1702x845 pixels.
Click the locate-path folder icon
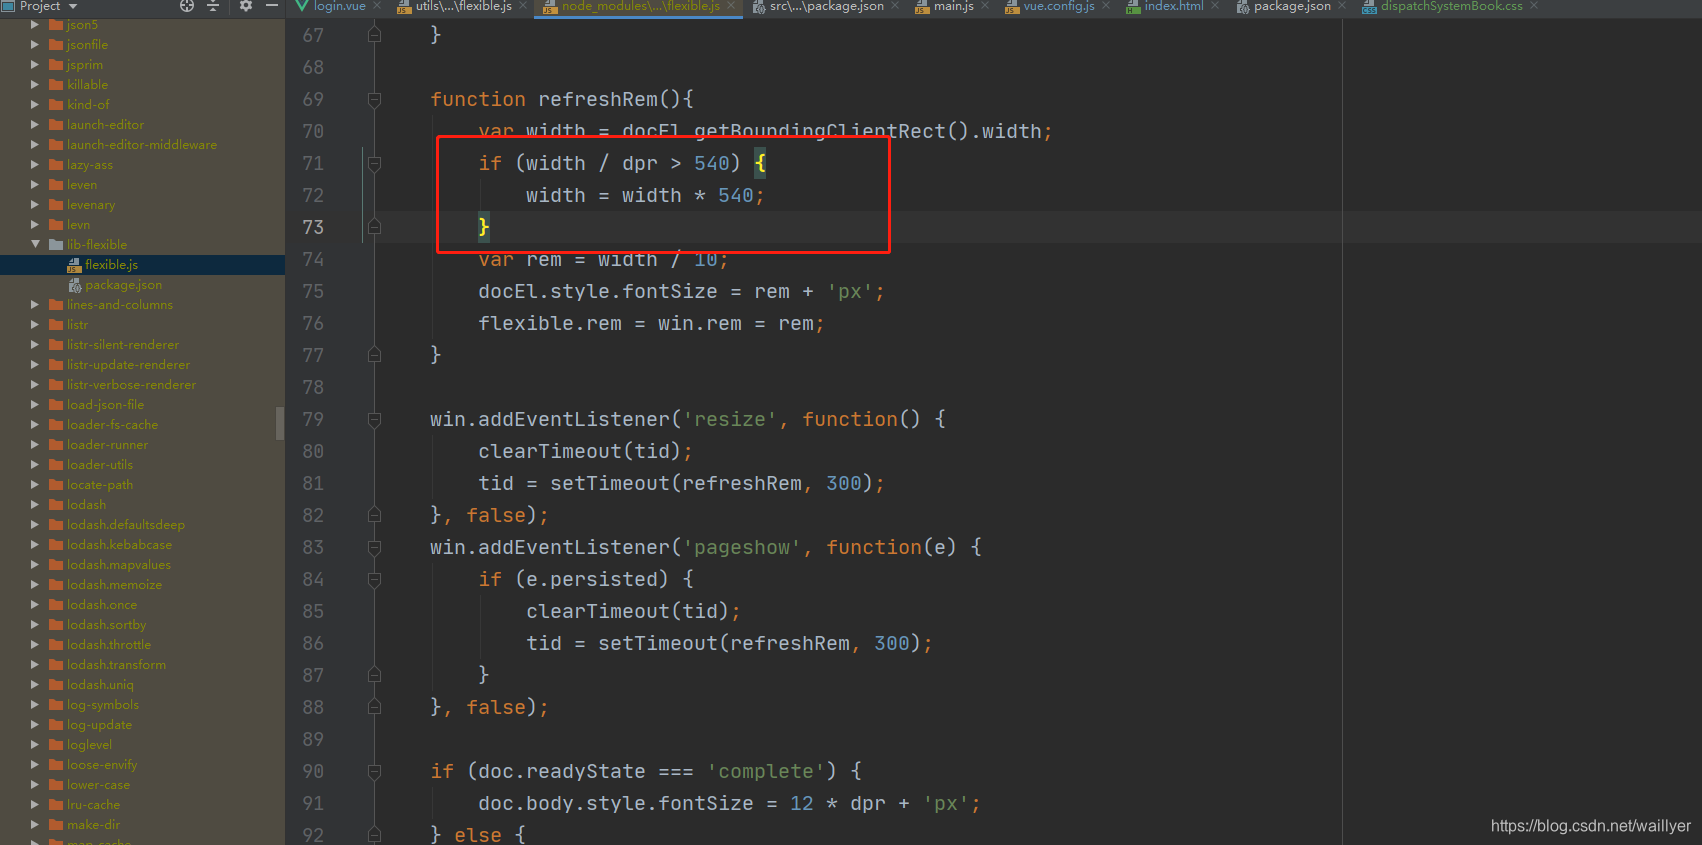click(x=56, y=485)
